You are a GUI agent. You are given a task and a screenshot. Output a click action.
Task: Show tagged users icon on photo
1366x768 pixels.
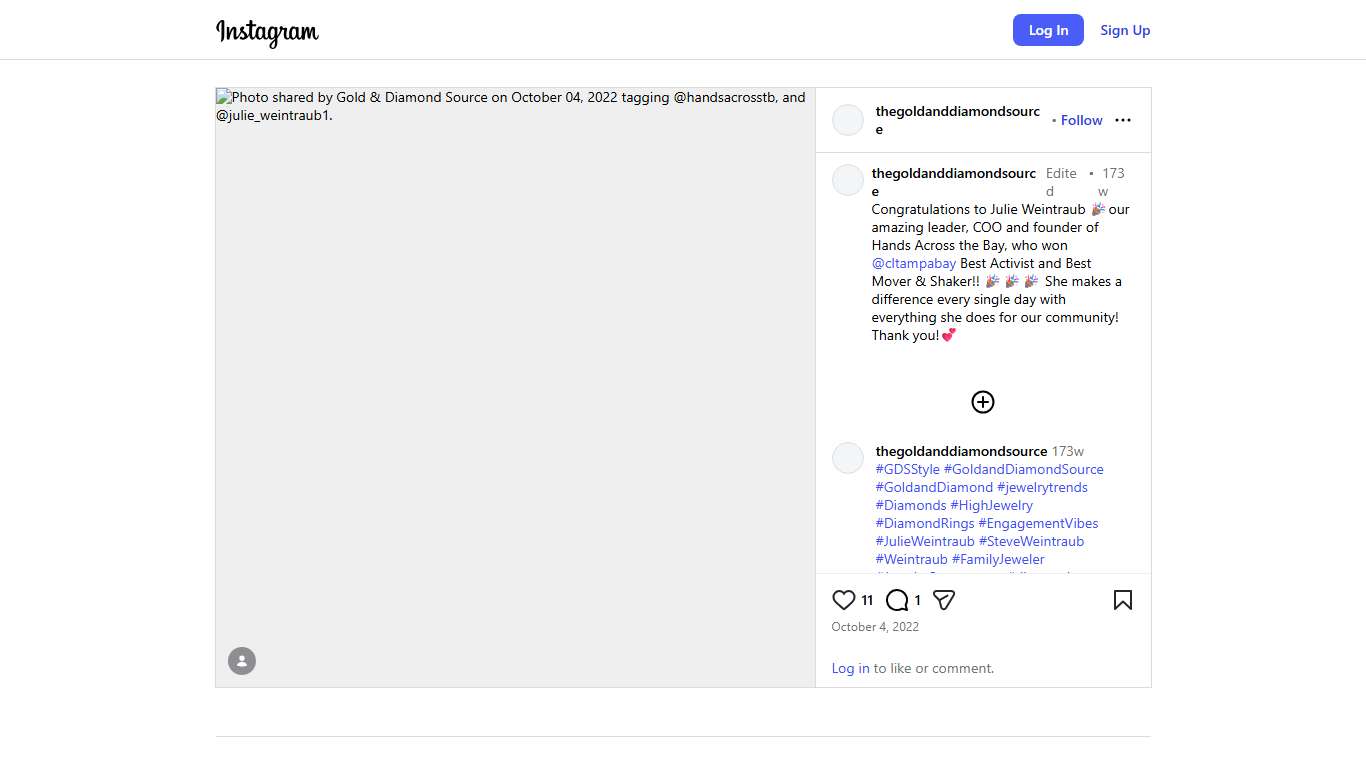pos(242,661)
